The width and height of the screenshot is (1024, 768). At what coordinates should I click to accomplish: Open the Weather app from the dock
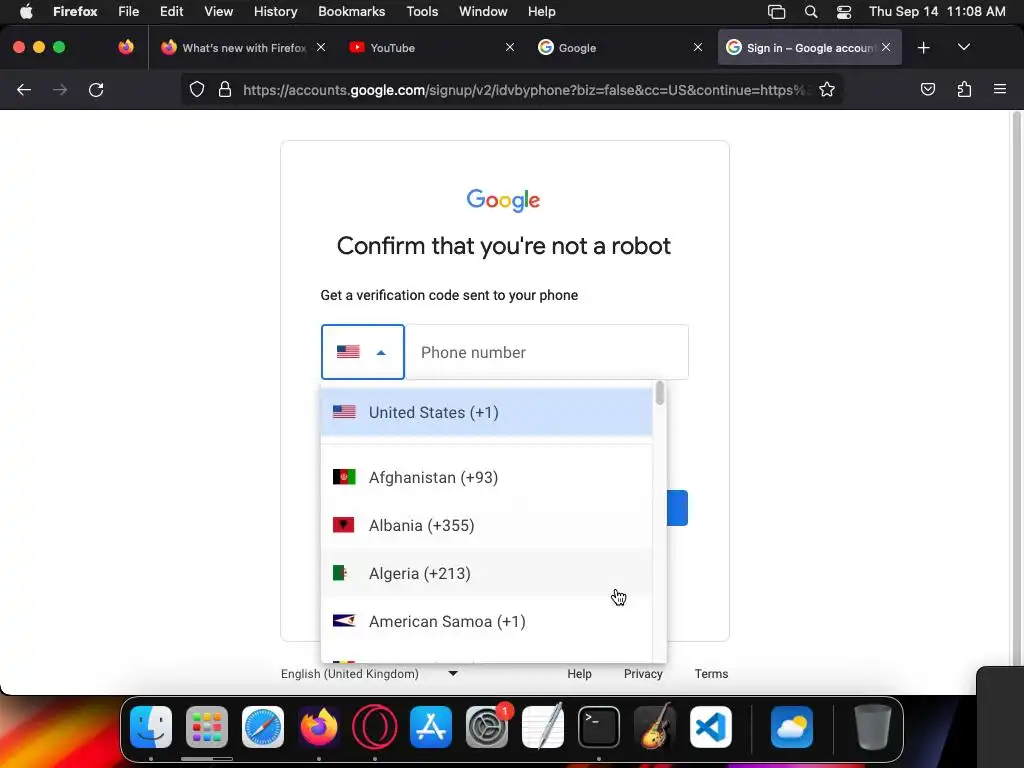(792, 727)
